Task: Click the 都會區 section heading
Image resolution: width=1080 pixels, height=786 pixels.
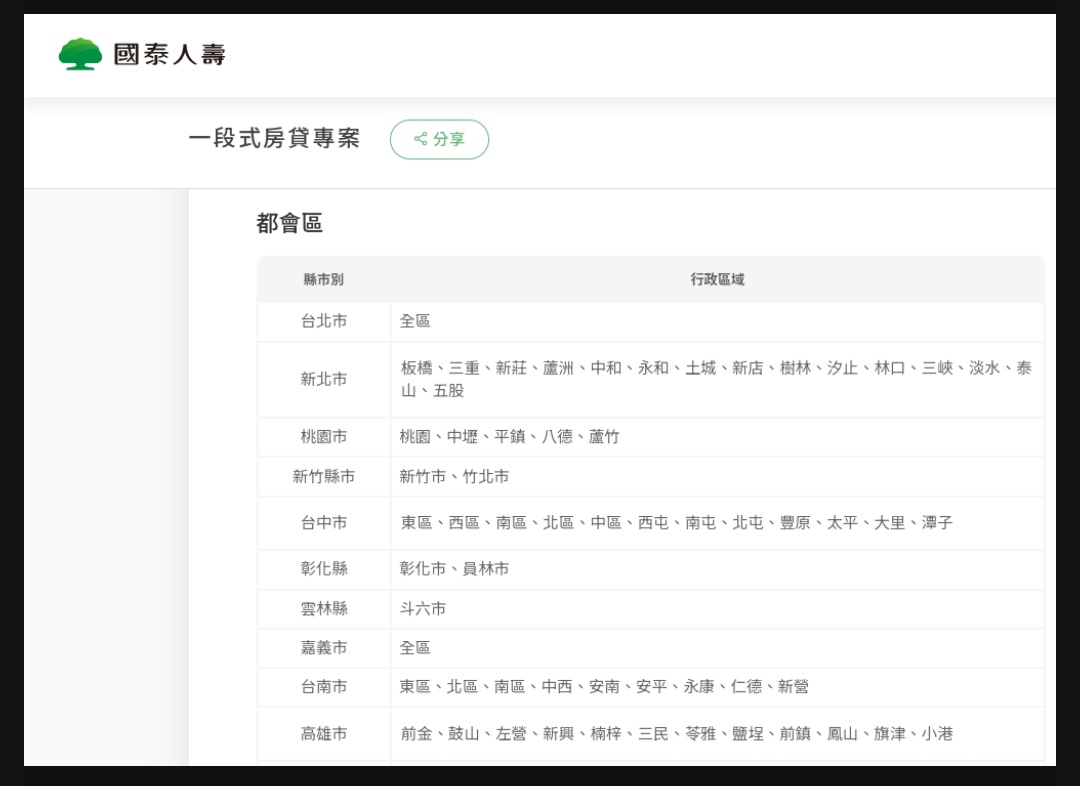Action: (x=289, y=223)
